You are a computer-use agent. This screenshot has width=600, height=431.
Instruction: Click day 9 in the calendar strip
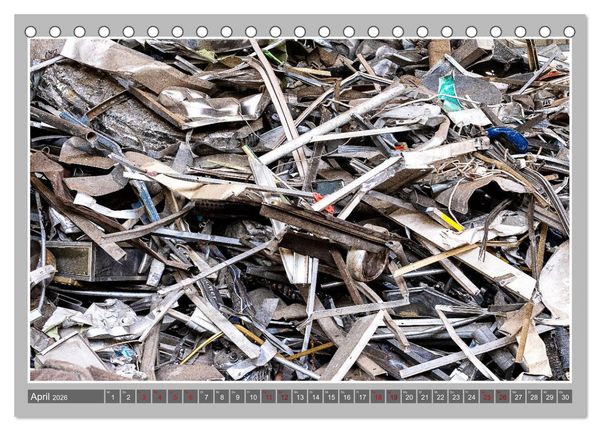point(237,397)
